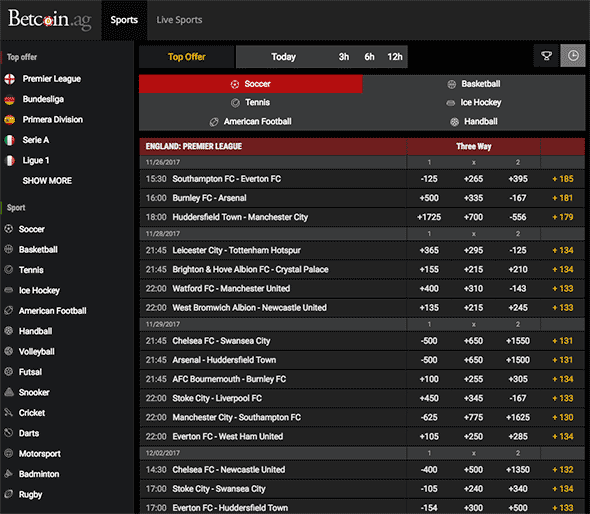This screenshot has width=590, height=514.
Task: Click the England flag beside Premier League
Action: 10,79
